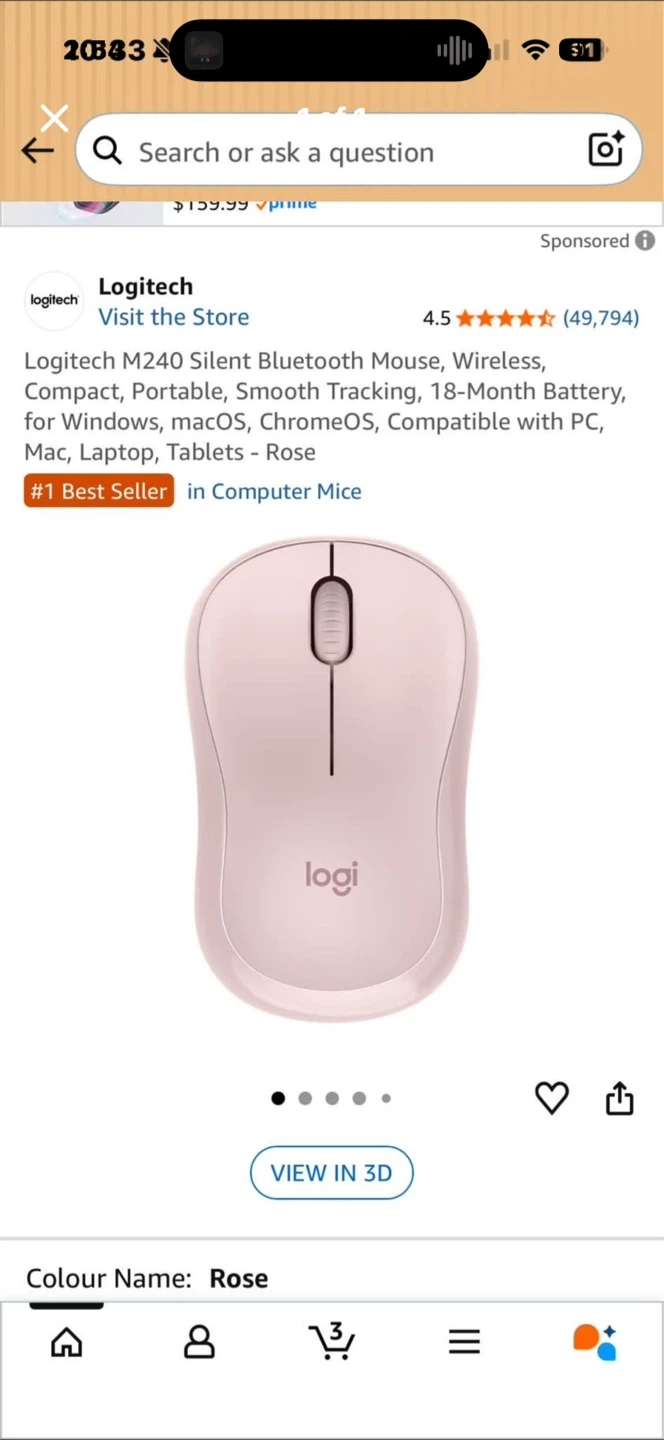This screenshot has width=664, height=1440.
Task: Tap the VIEW IN 3D button
Action: point(331,1172)
